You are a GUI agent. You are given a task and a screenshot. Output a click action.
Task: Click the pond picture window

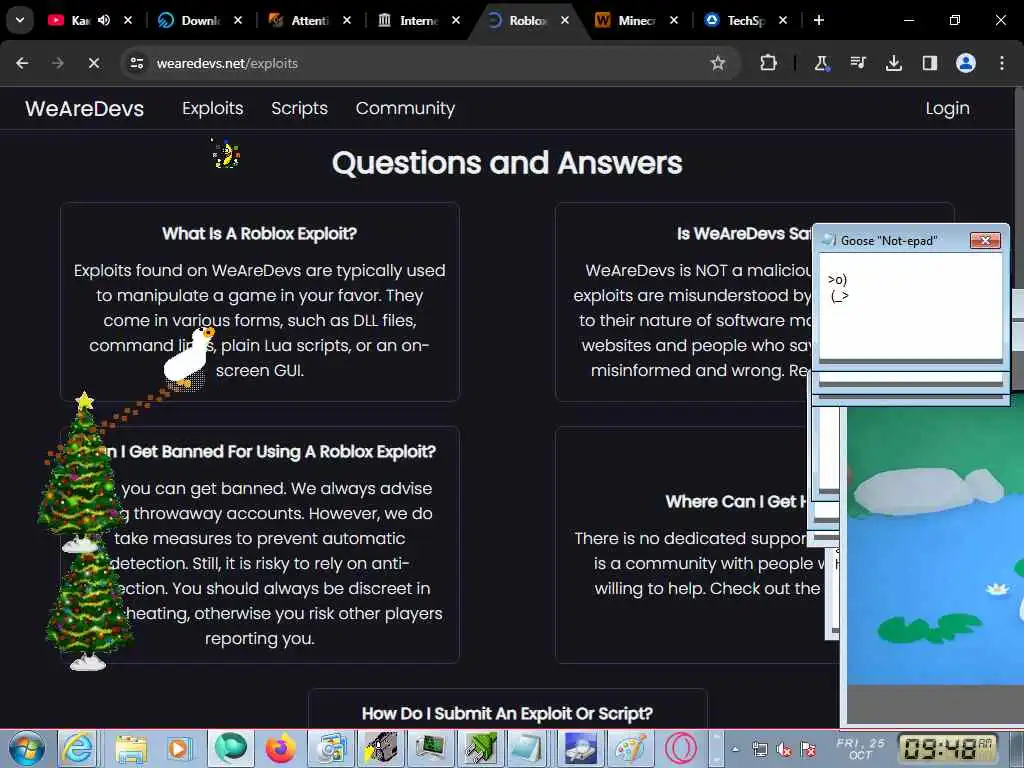[934, 562]
